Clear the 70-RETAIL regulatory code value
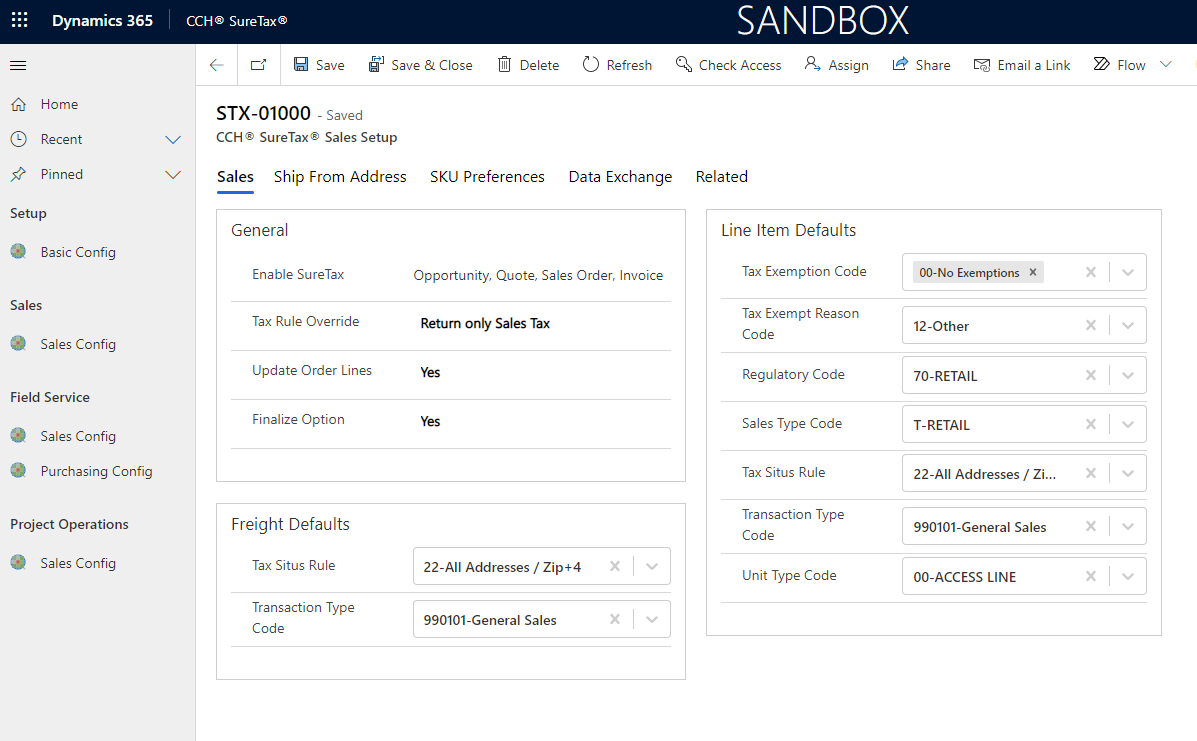 point(1091,375)
